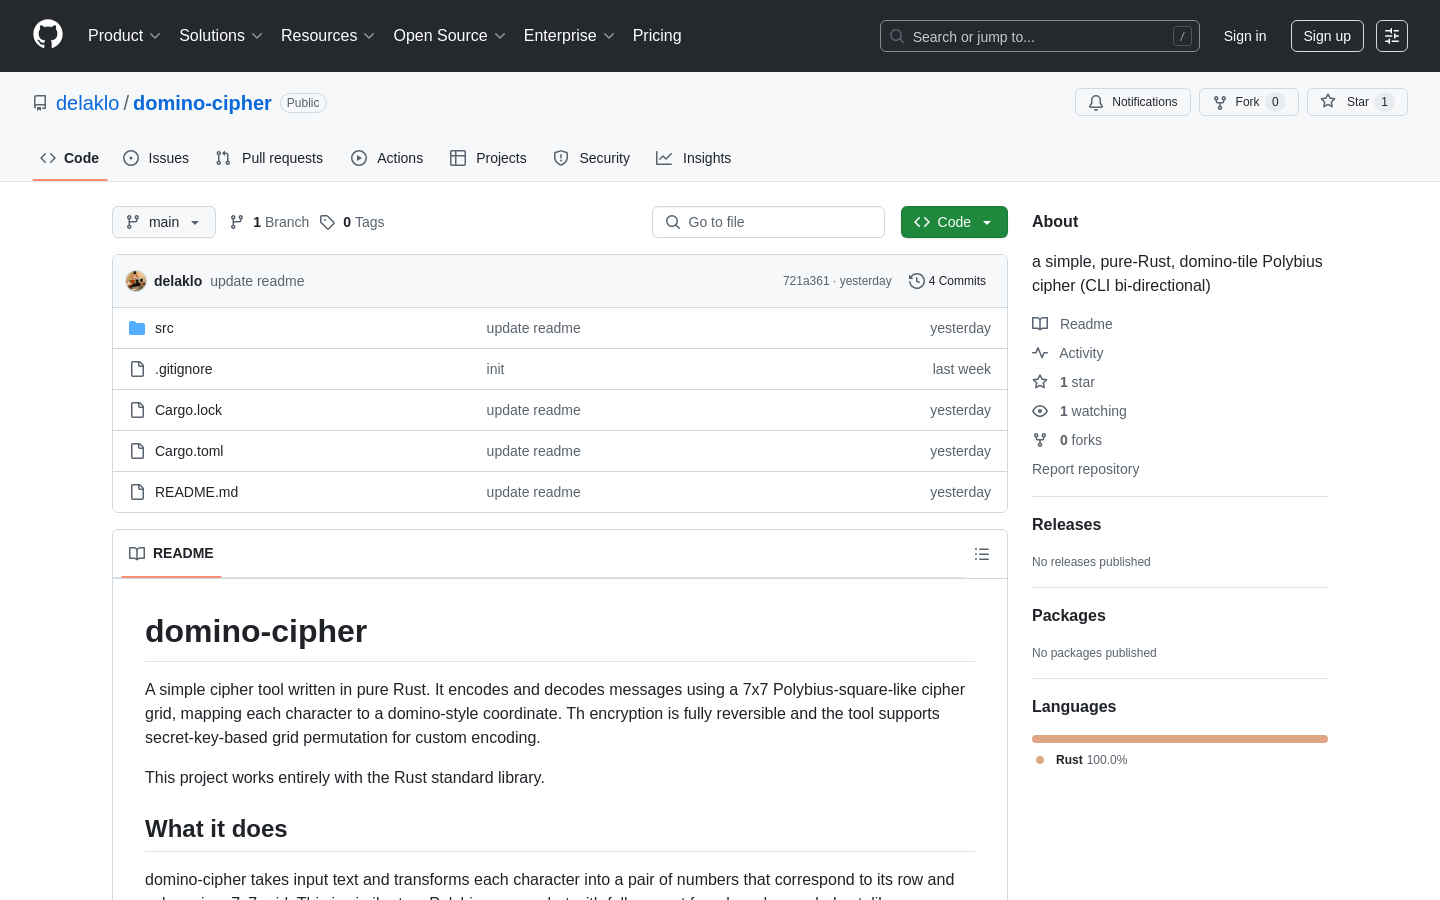Open the delaklo owner link

tap(87, 103)
